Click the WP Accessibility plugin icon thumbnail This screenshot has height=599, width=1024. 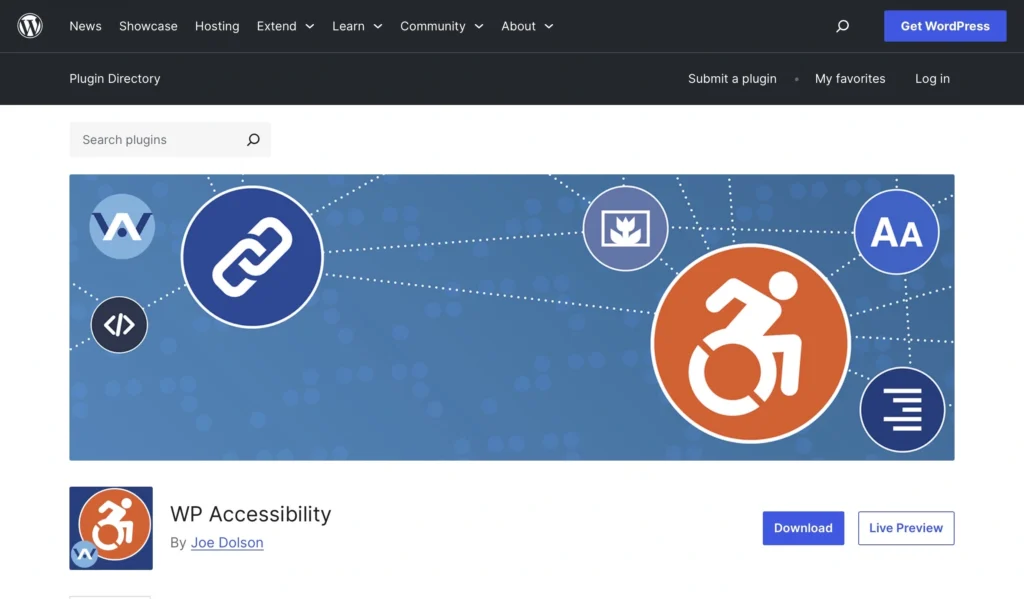point(111,528)
